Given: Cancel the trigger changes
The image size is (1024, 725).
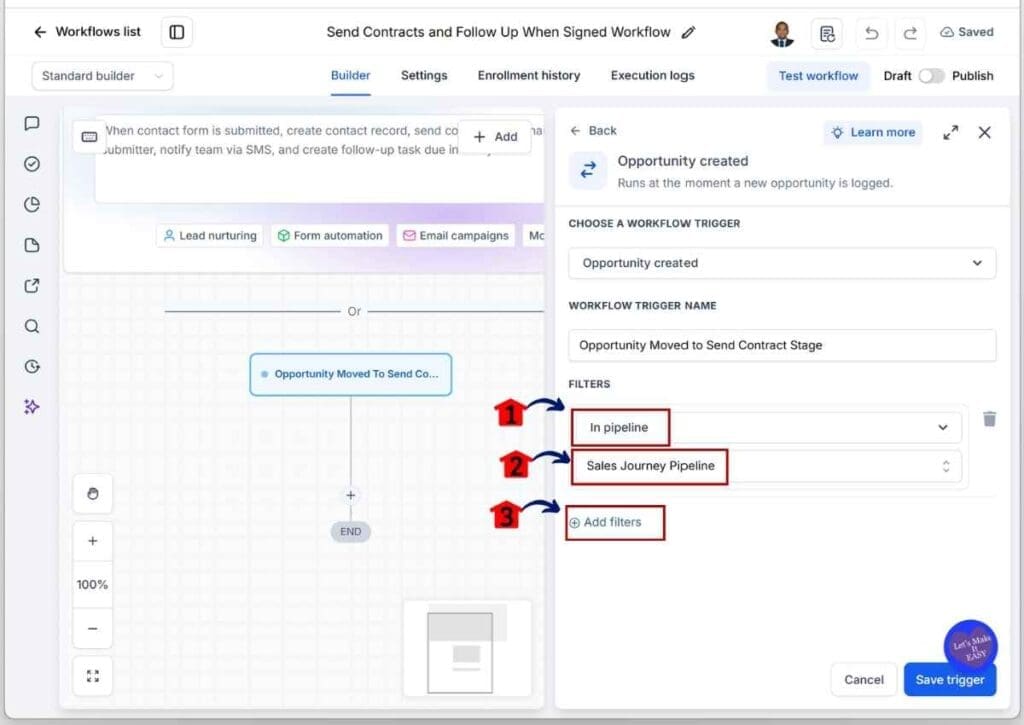Looking at the screenshot, I should click(863, 679).
